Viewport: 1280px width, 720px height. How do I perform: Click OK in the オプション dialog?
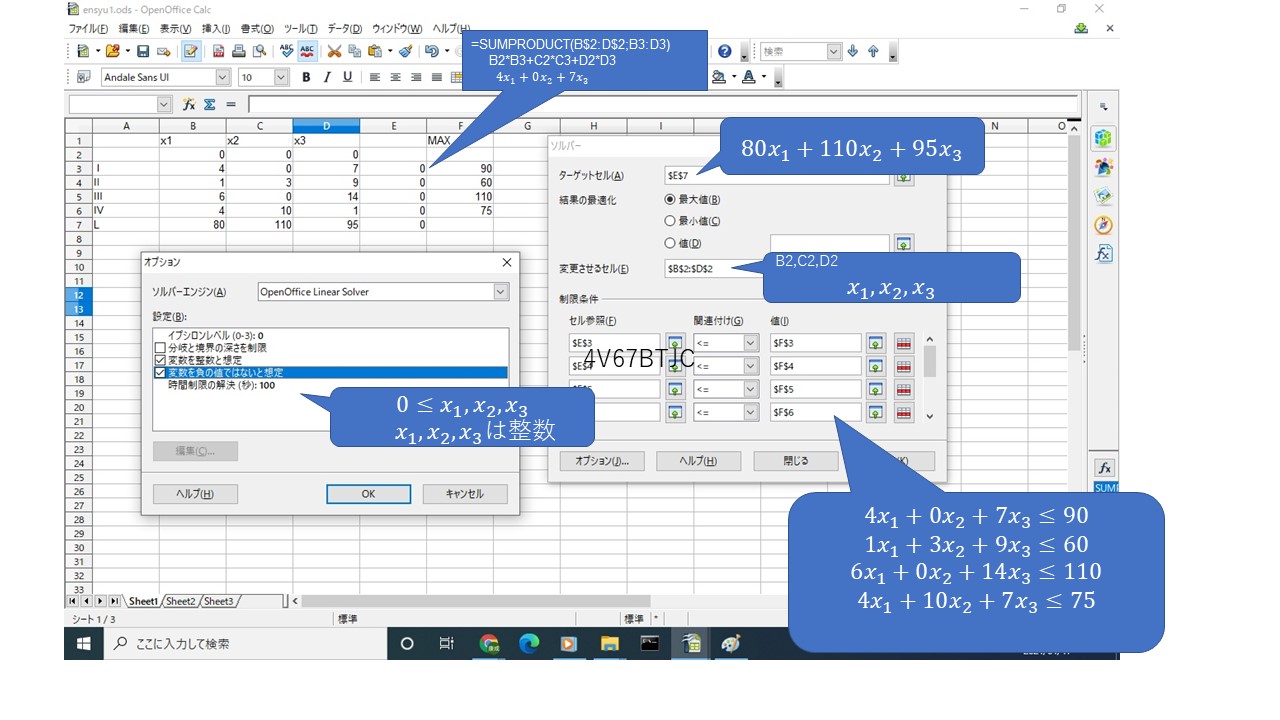(368, 494)
